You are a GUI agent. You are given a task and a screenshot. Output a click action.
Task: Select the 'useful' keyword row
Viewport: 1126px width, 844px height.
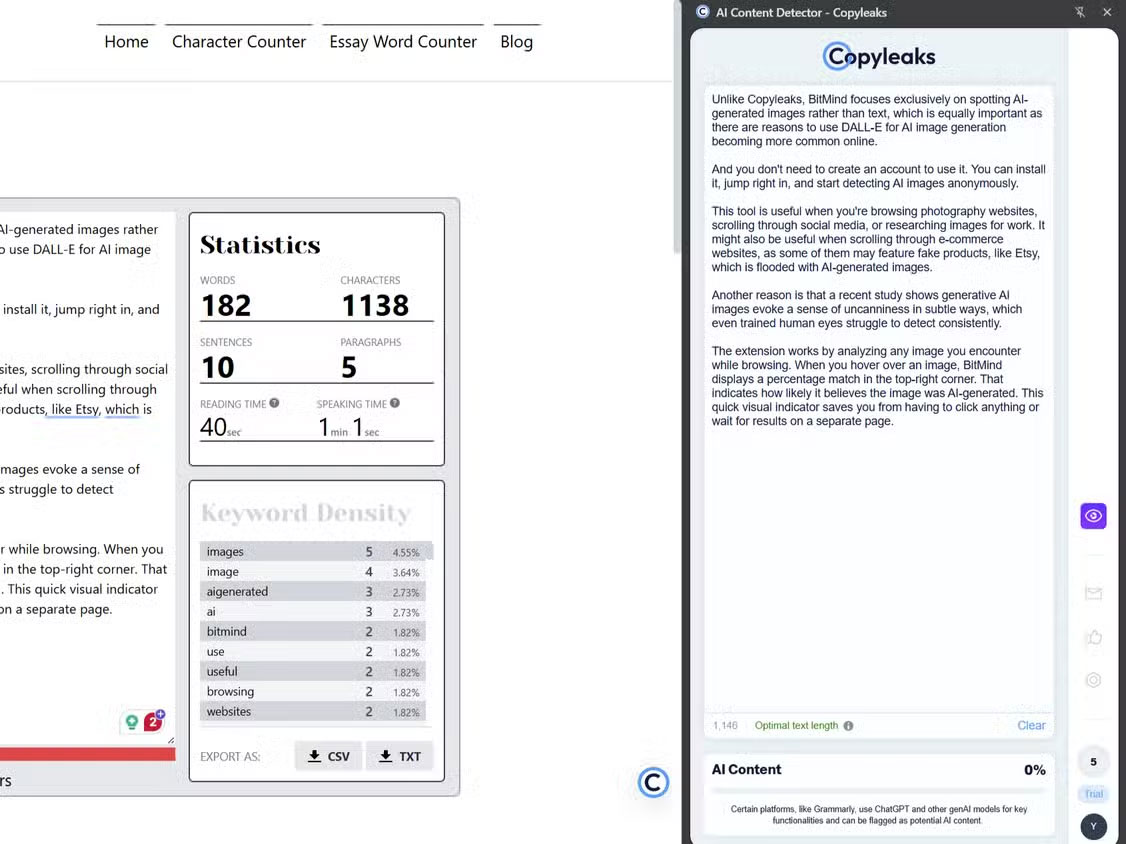[x=313, y=672]
